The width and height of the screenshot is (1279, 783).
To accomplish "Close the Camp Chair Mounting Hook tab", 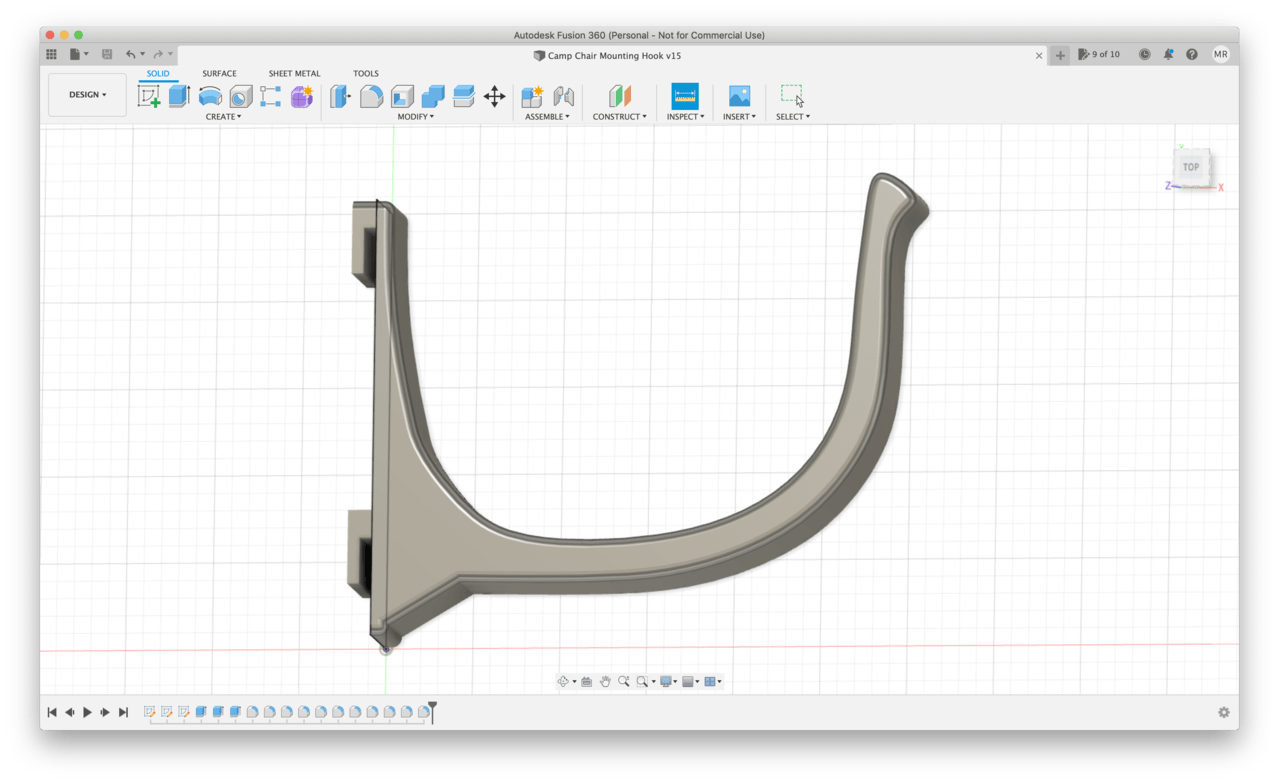I will pos(1038,56).
